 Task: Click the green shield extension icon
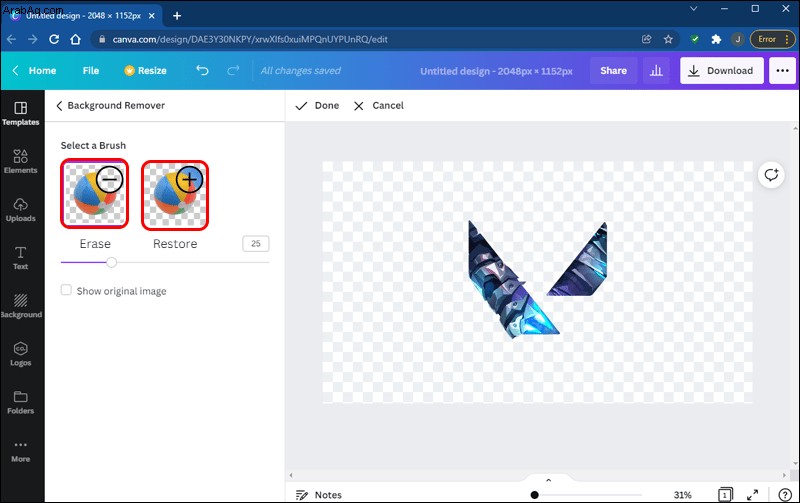point(694,39)
